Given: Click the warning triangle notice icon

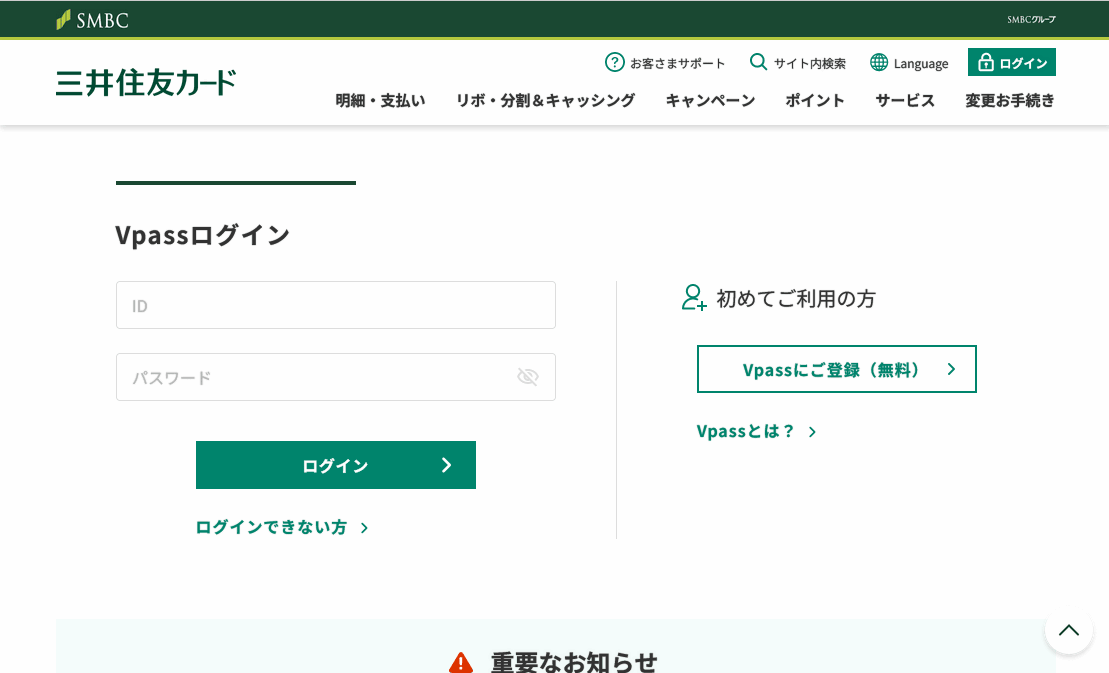Looking at the screenshot, I should click(x=461, y=663).
